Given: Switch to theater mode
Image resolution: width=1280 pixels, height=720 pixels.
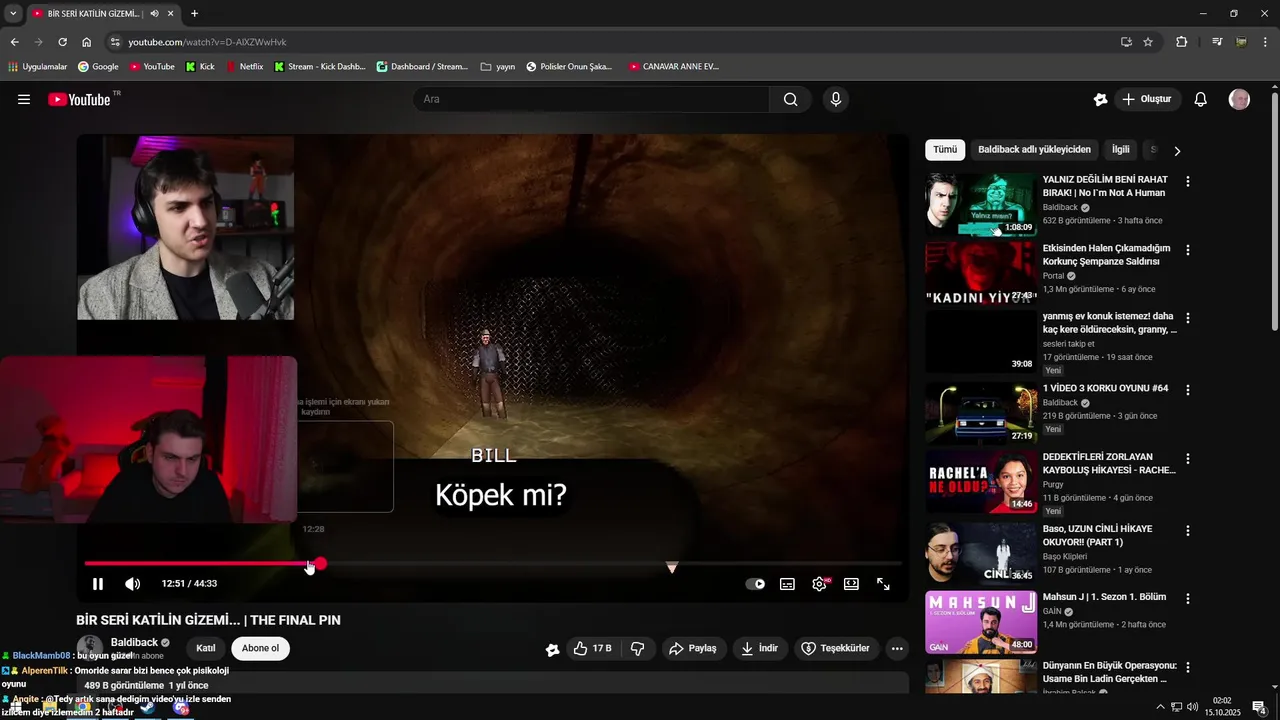Looking at the screenshot, I should click(x=851, y=584).
